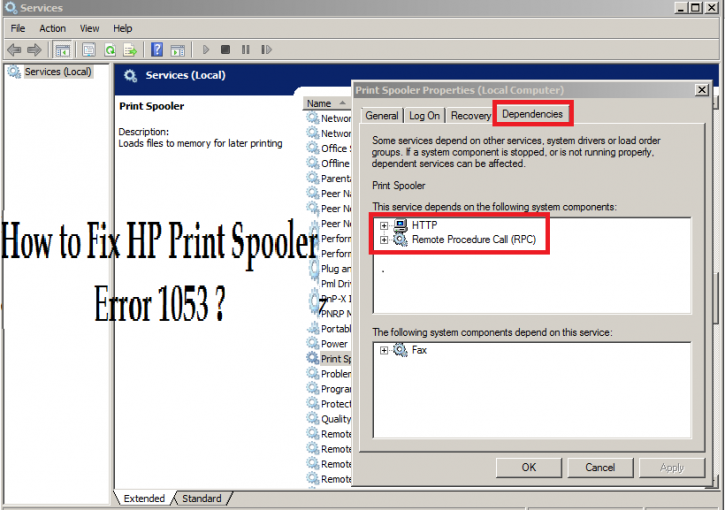
Task: Open the Action menu
Action: coord(52,29)
